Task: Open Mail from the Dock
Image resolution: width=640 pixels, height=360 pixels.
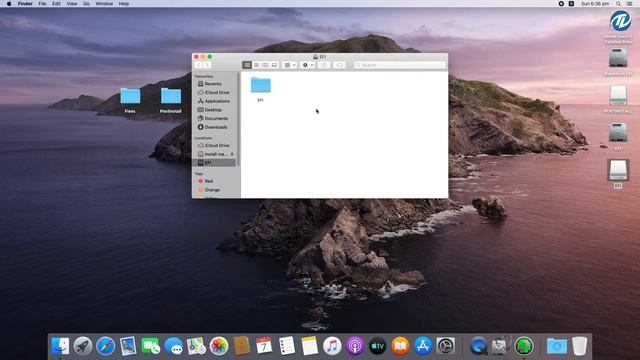Action: coord(128,346)
